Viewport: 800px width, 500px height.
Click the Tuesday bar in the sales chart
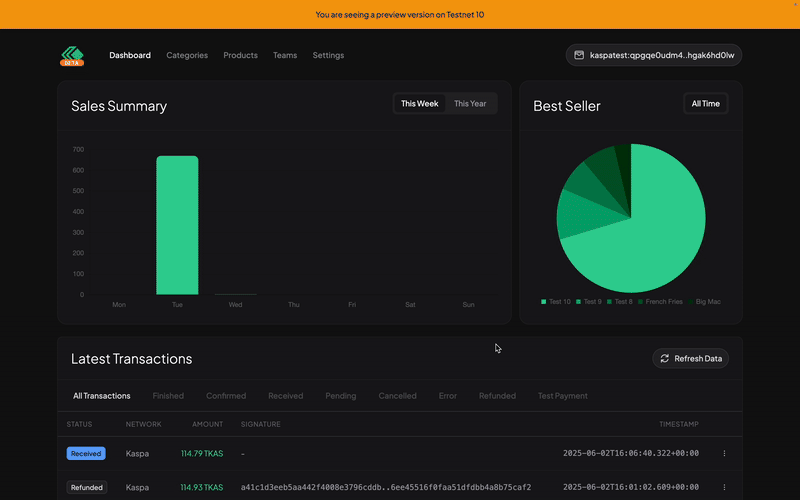tap(177, 225)
